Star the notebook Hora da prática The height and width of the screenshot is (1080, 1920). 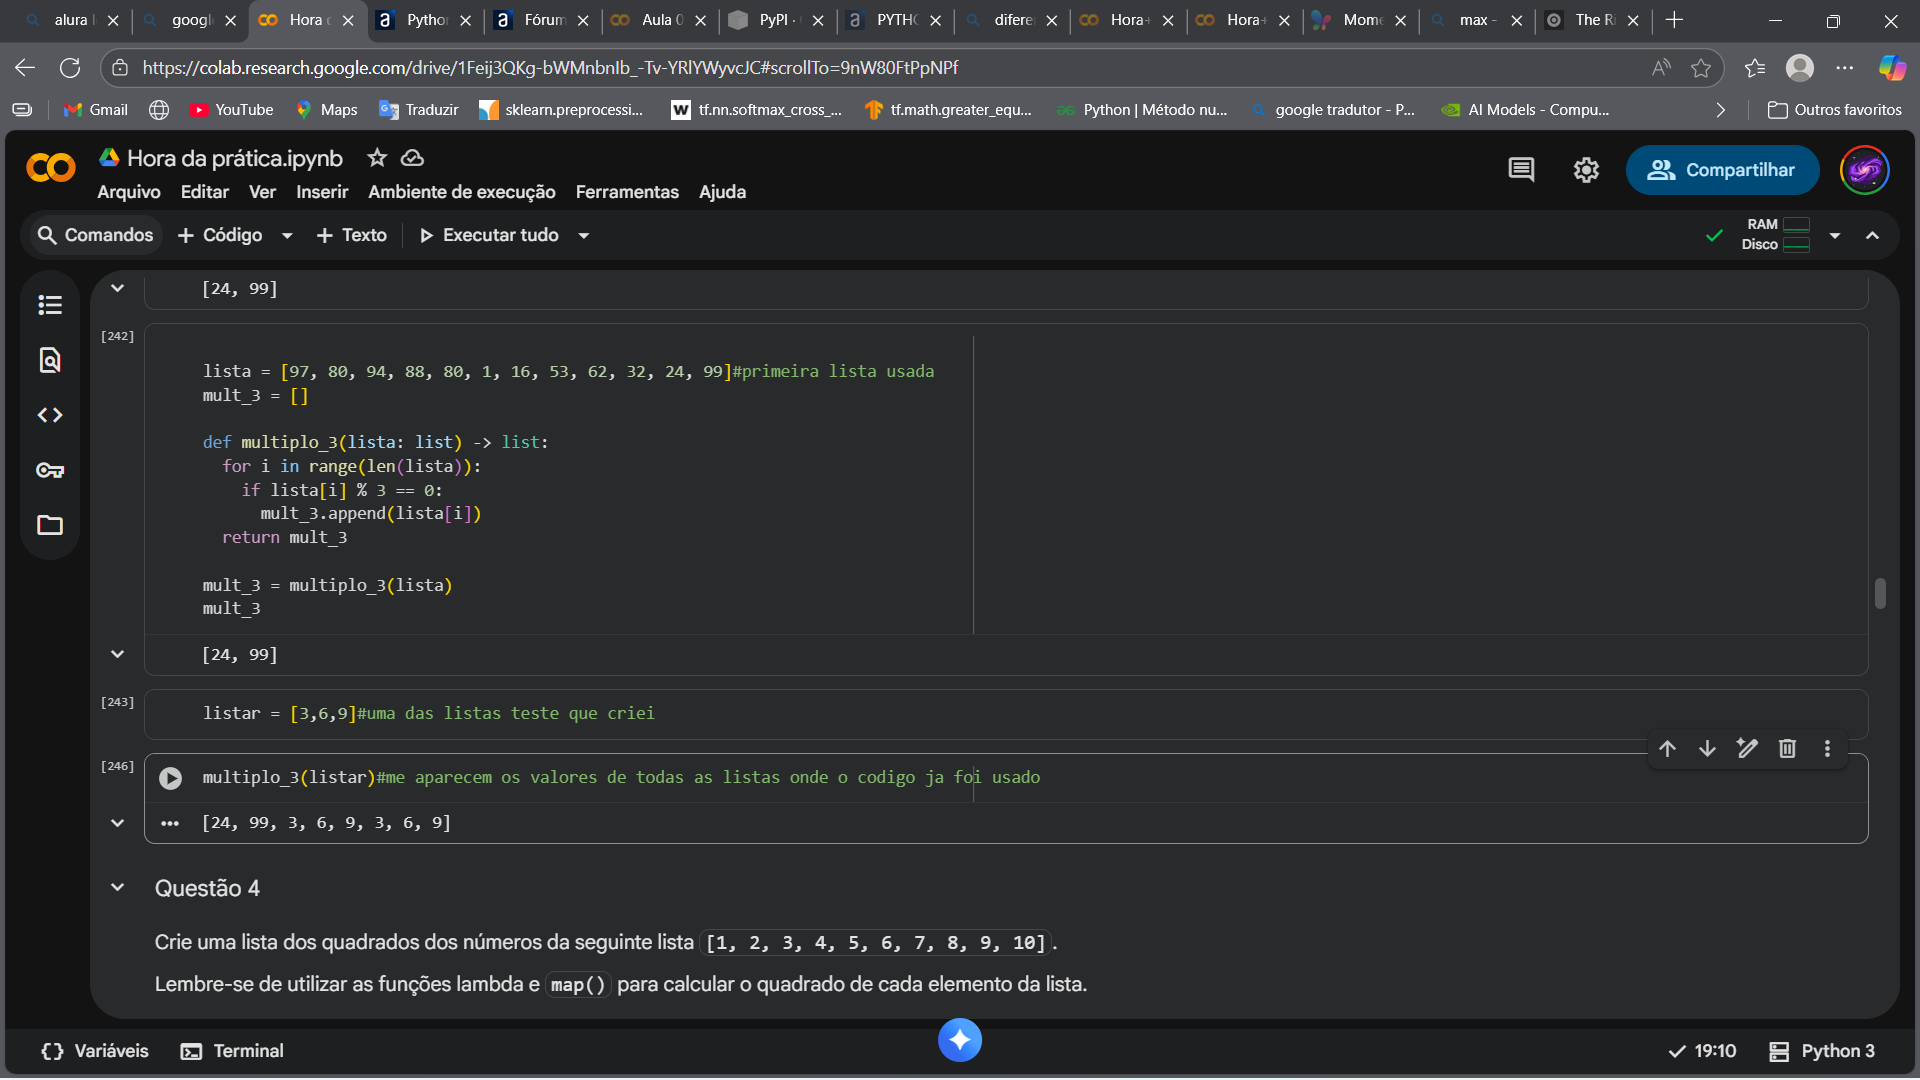click(x=377, y=158)
